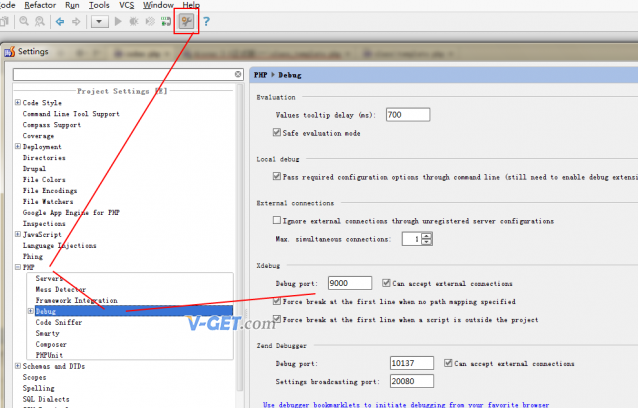638x408 pixels.
Task: Click the Max simultaneous connections value field
Action: (412, 239)
